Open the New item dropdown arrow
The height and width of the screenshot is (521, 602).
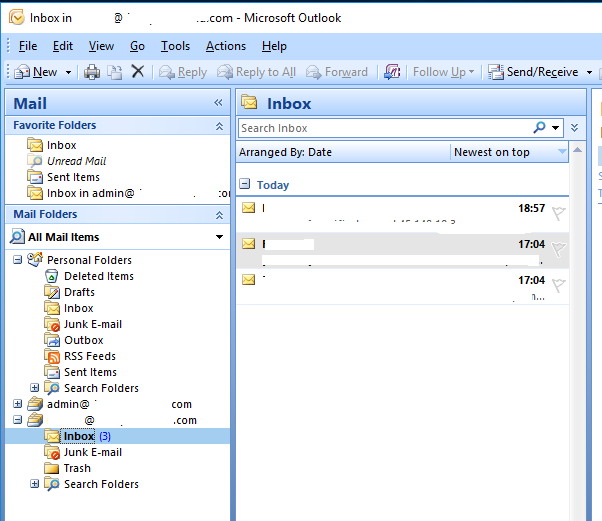coord(68,72)
